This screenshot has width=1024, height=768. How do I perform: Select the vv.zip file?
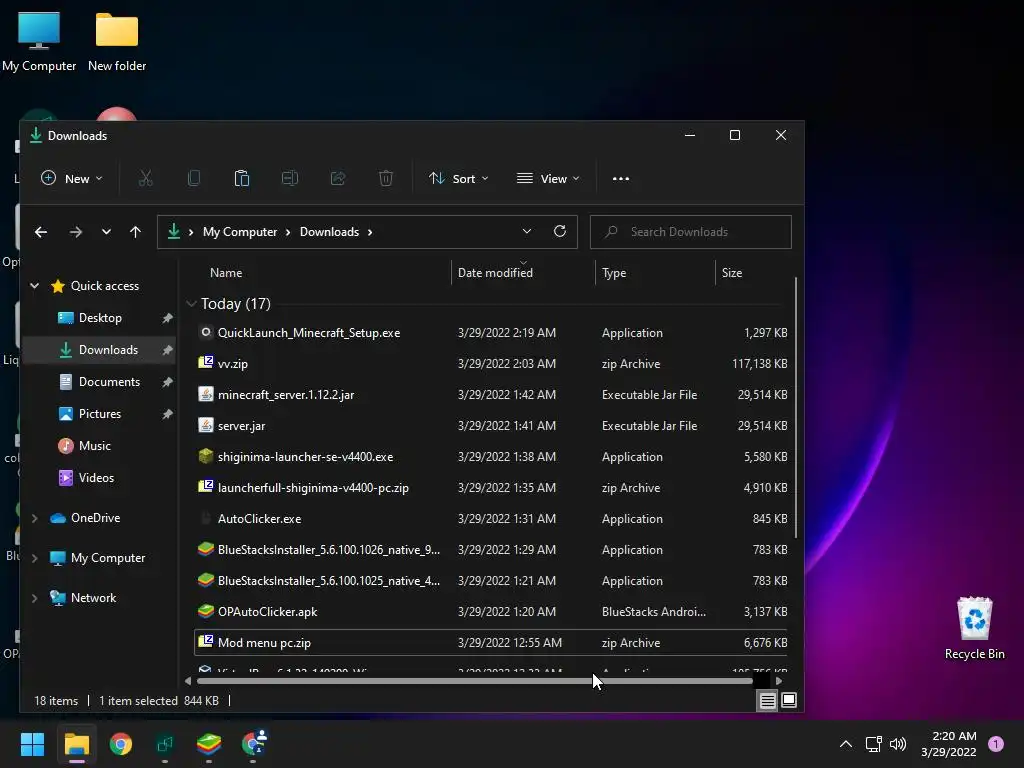tap(492, 364)
